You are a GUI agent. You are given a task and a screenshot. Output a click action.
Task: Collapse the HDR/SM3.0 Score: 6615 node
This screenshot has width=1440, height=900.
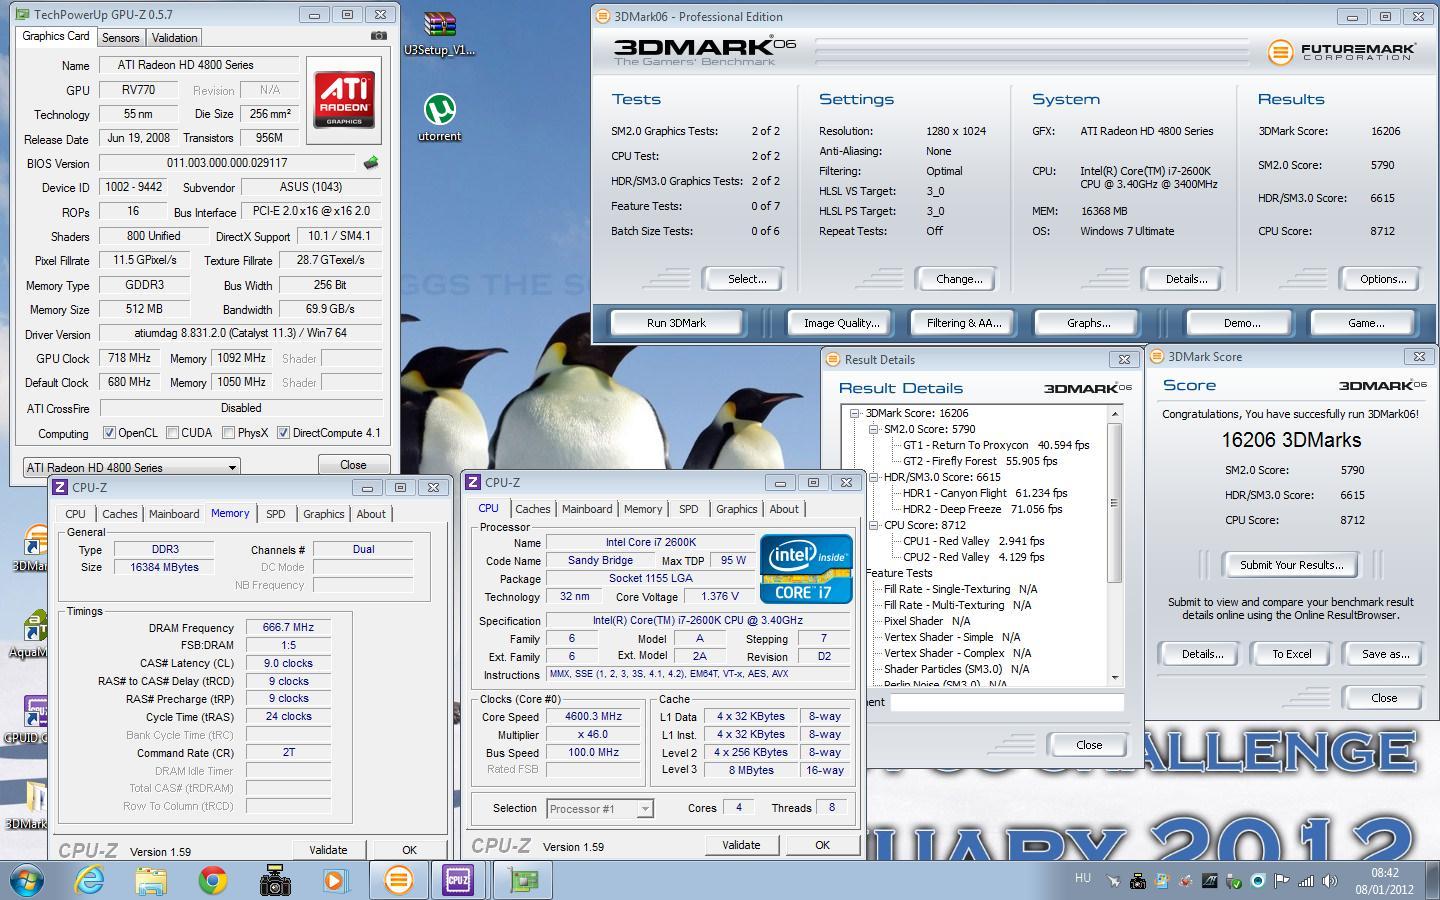[874, 477]
